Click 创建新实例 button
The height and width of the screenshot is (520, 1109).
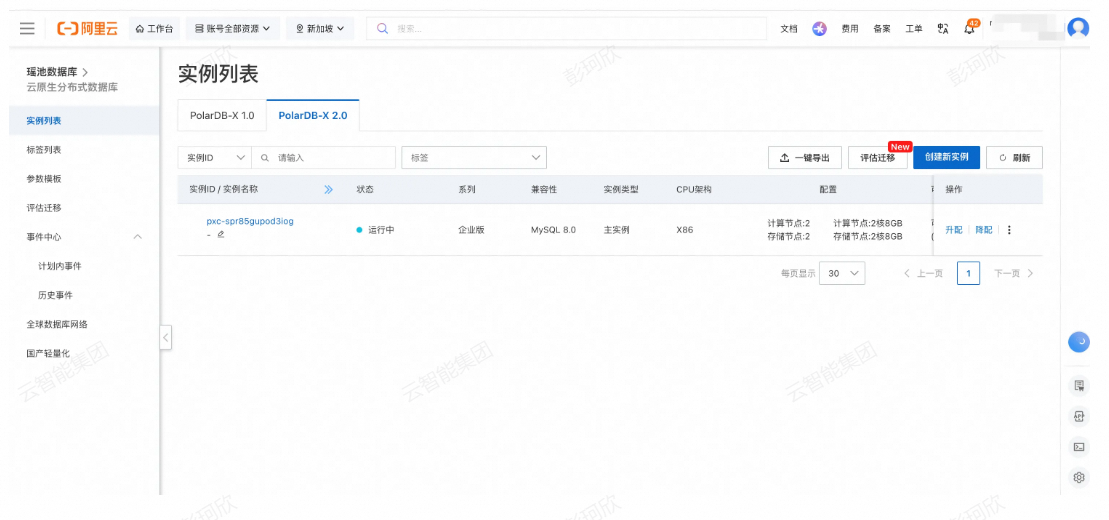pyautogui.click(x=946, y=158)
